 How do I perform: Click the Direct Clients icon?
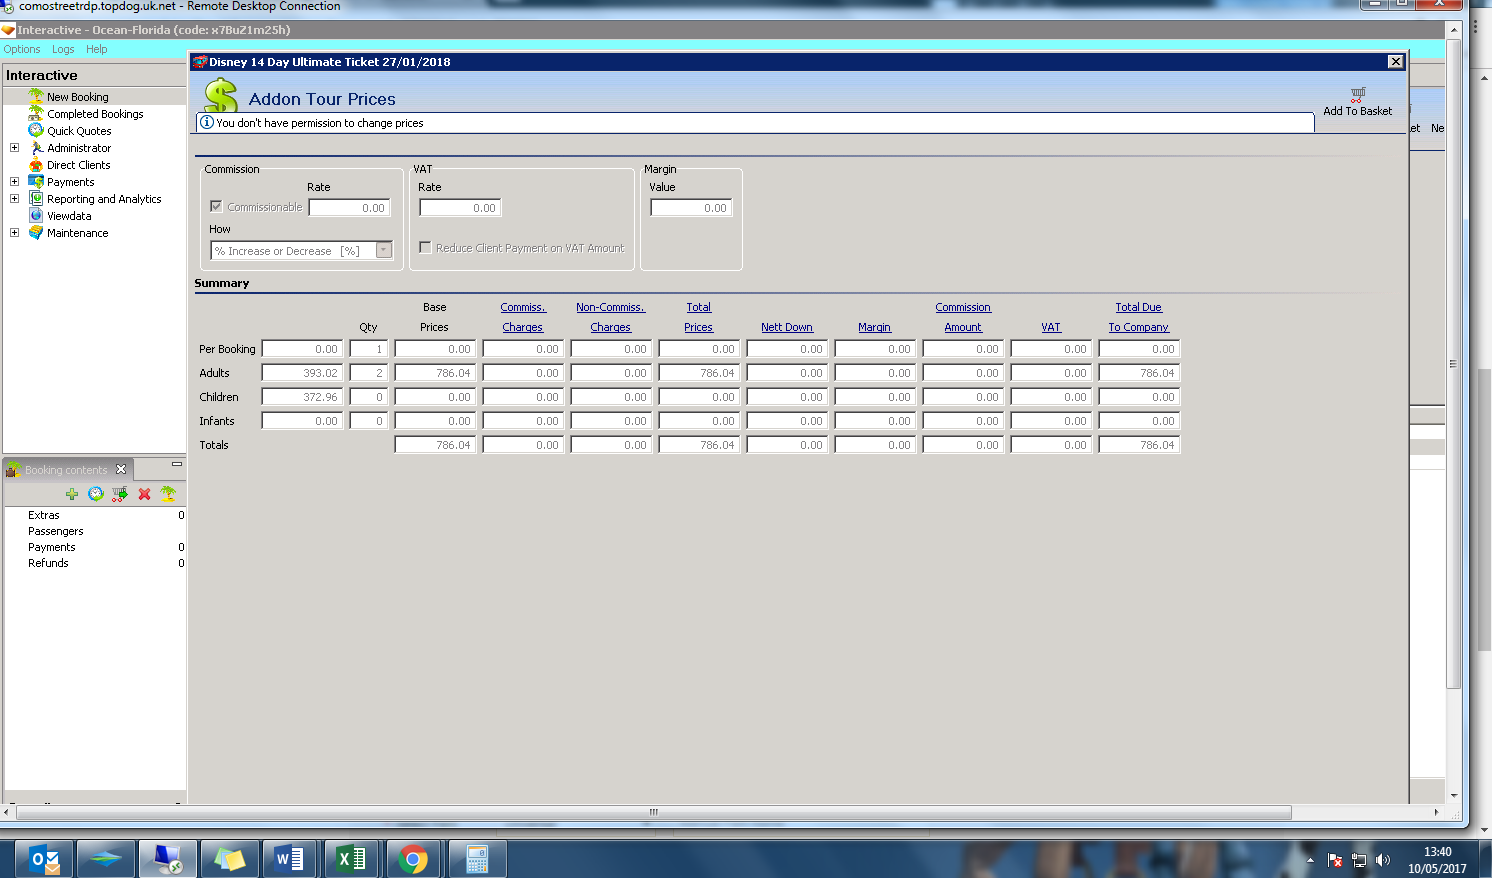36,164
